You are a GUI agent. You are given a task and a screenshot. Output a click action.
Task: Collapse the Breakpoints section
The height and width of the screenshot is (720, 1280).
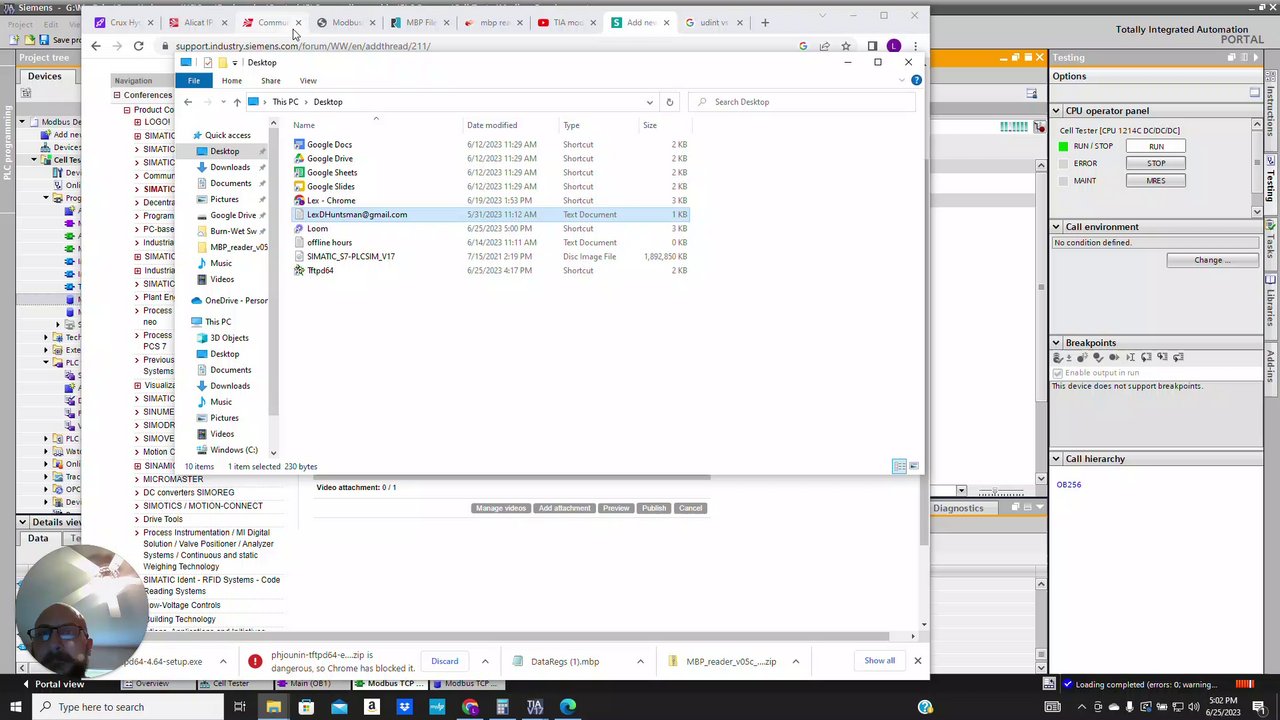tap(1056, 343)
